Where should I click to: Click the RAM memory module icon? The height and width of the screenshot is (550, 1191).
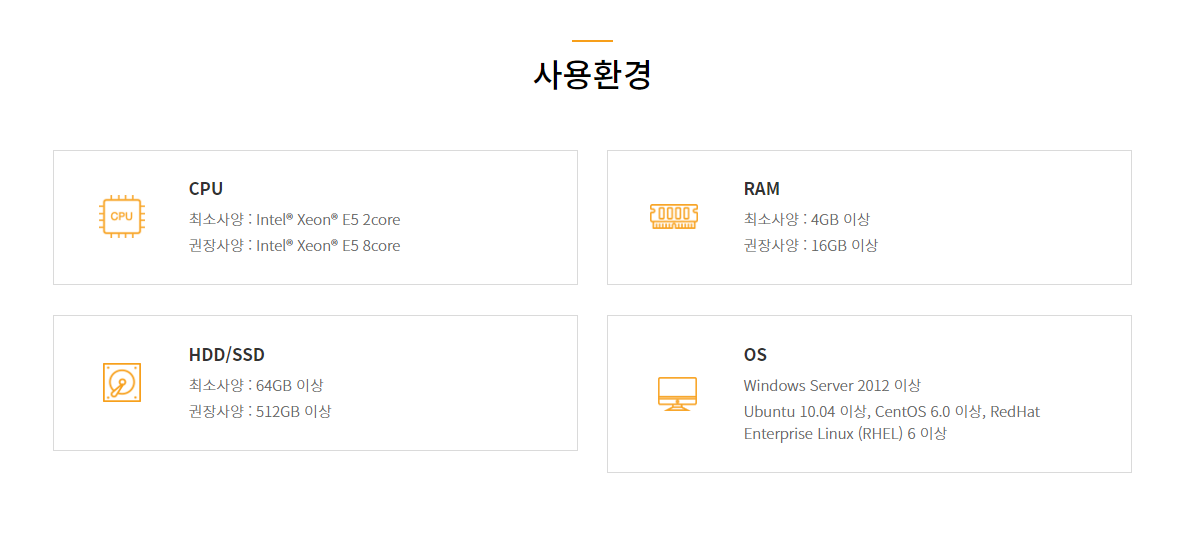[674, 217]
